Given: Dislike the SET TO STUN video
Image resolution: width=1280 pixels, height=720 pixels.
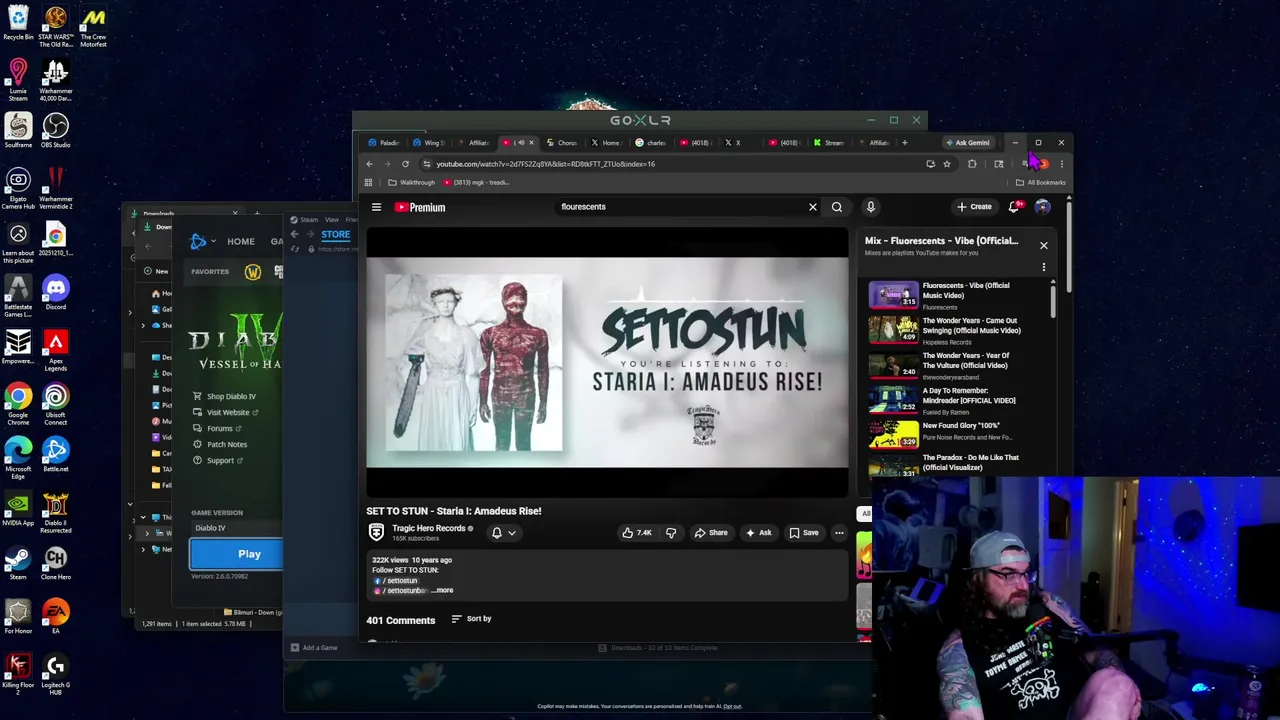Looking at the screenshot, I should (x=671, y=533).
